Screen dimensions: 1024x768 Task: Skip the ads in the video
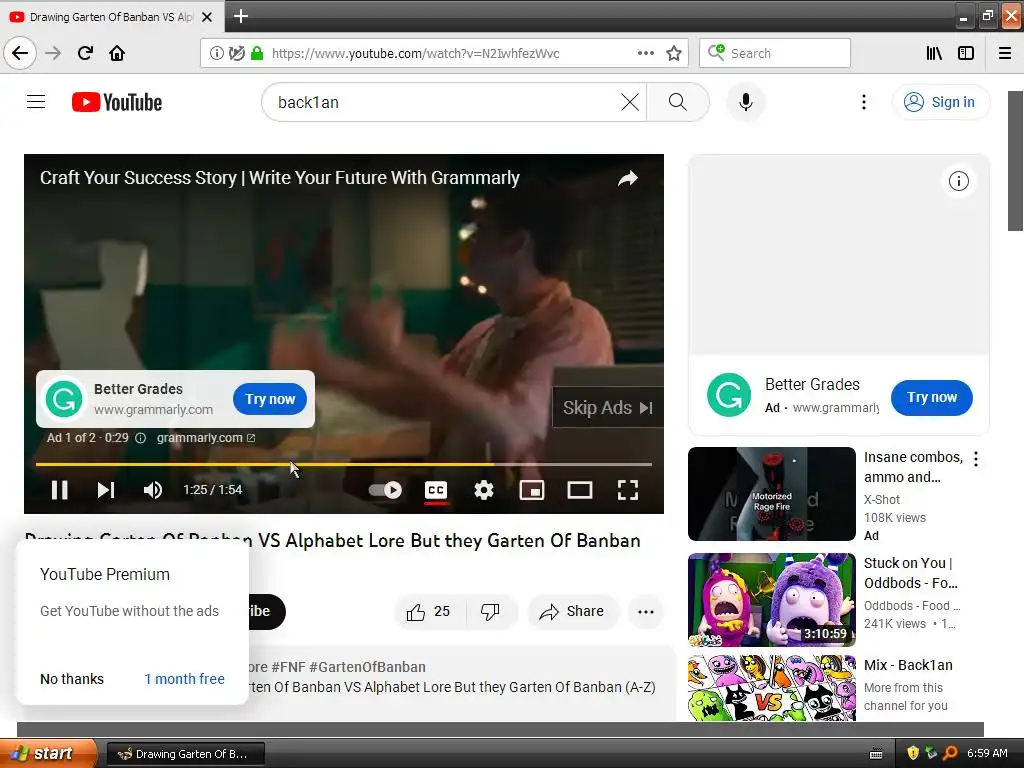607,408
